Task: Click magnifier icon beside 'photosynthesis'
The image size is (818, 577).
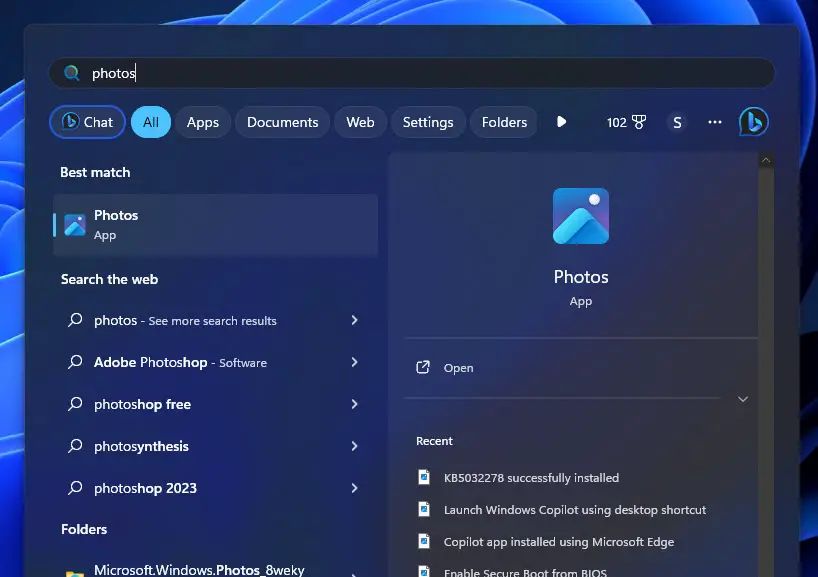Action: (x=75, y=446)
